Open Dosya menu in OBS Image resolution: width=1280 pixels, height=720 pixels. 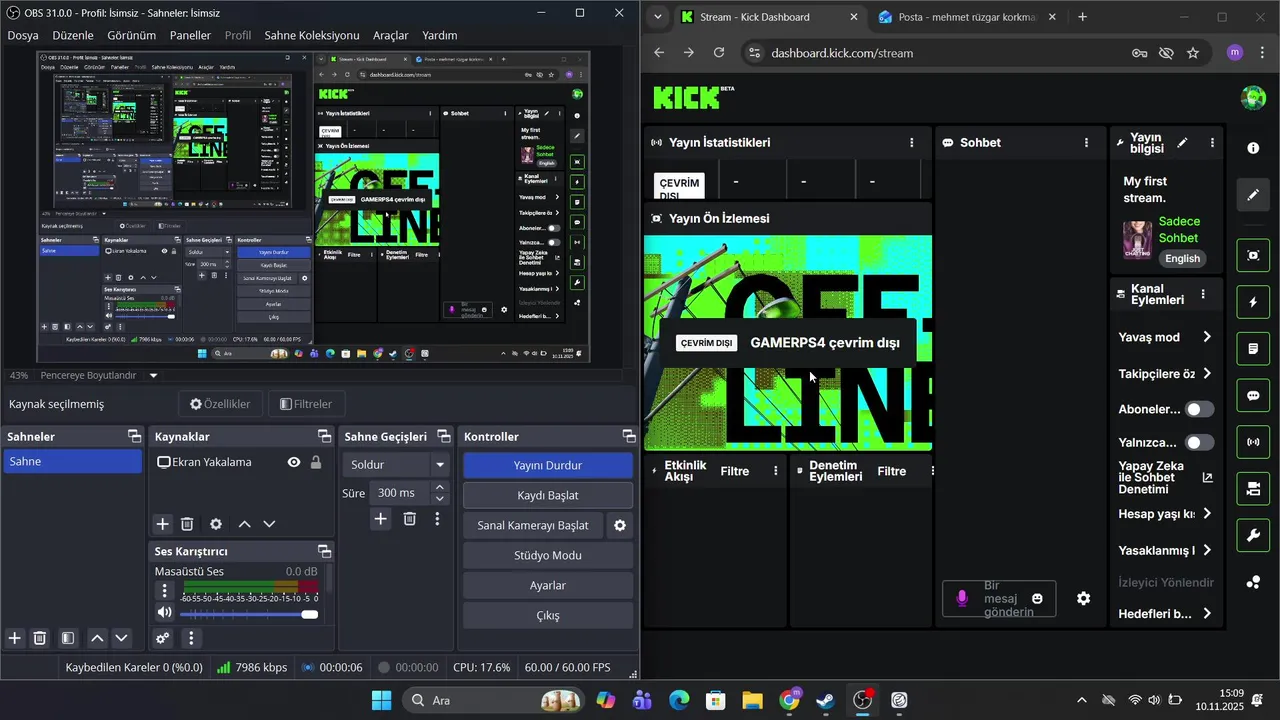(22, 35)
